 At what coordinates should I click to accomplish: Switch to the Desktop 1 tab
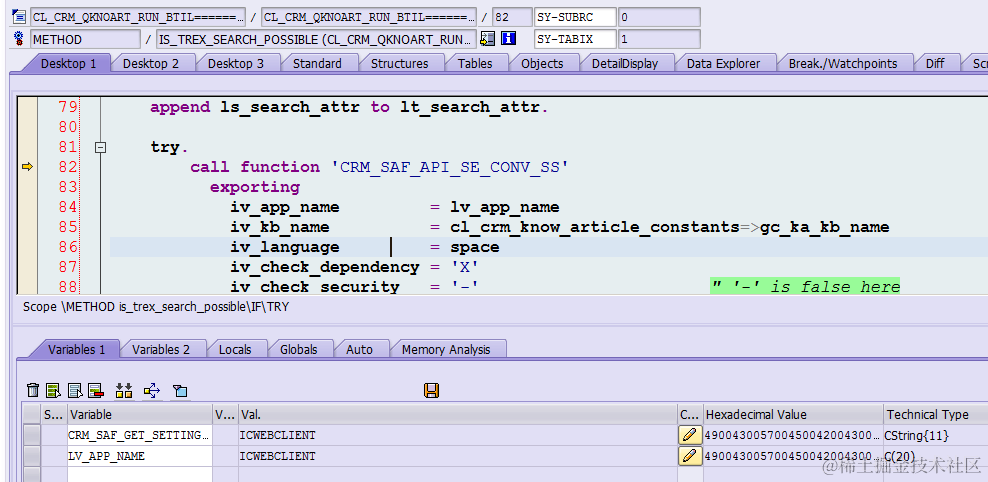[68, 64]
